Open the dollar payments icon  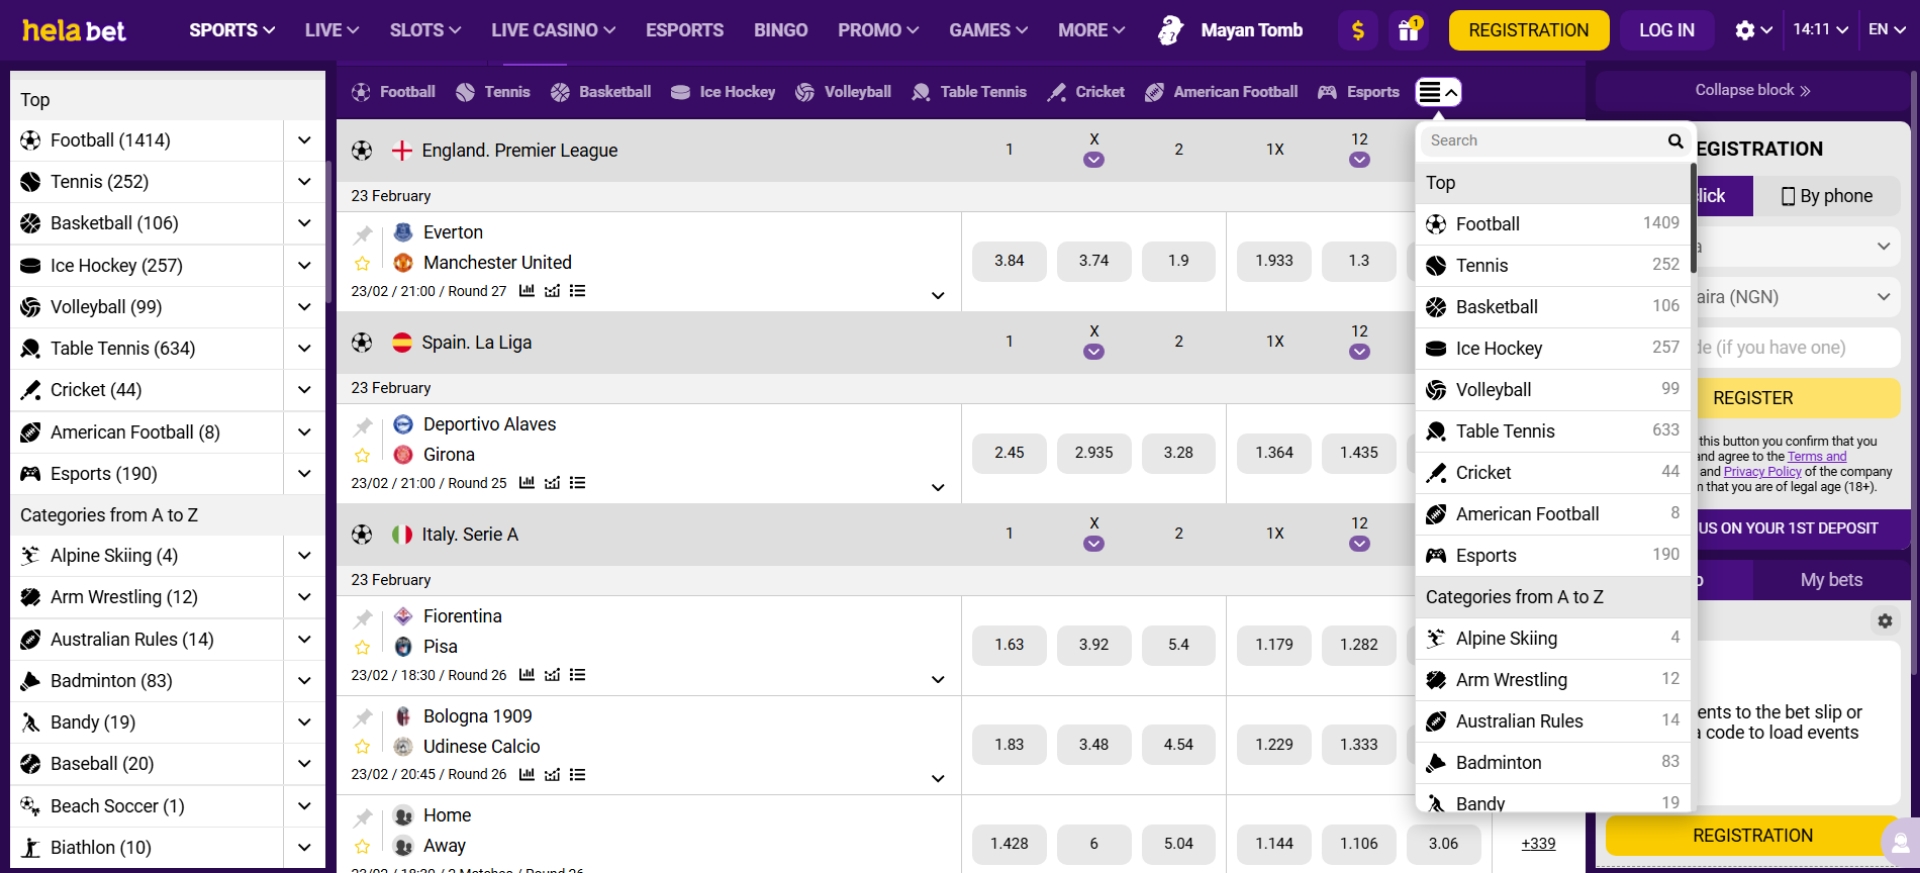(x=1357, y=30)
